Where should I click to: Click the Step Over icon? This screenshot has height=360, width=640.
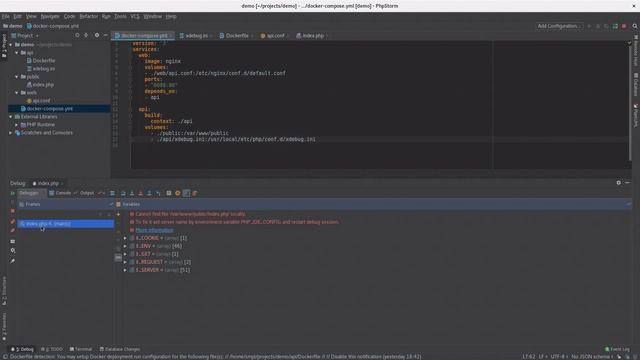coord(123,193)
